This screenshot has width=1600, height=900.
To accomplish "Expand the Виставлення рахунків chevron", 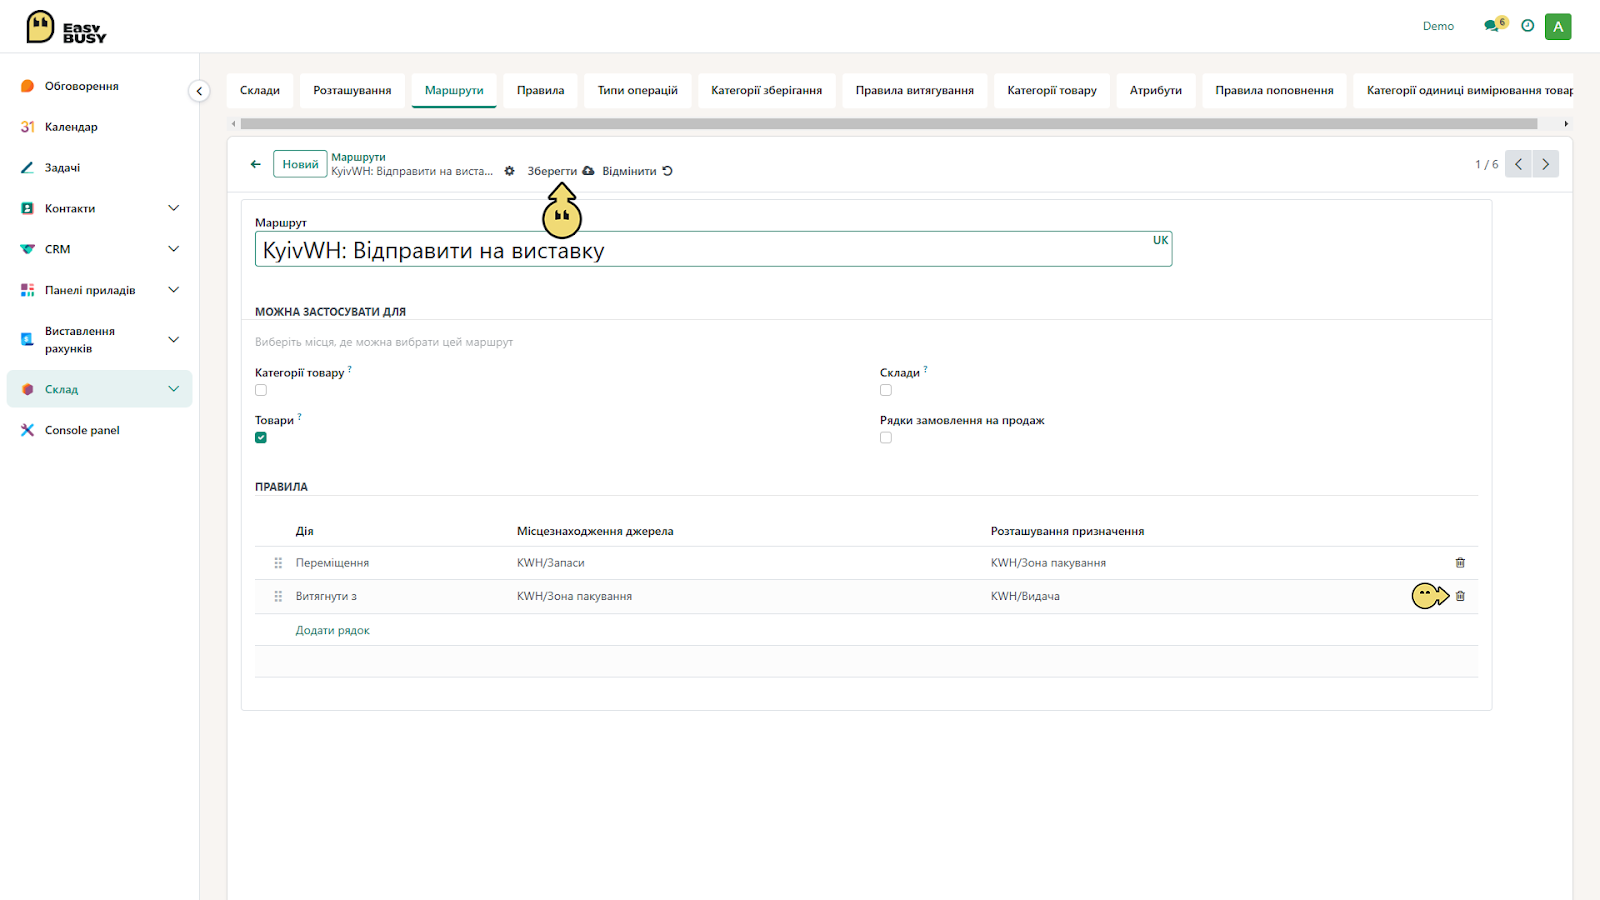I will coord(174,340).
